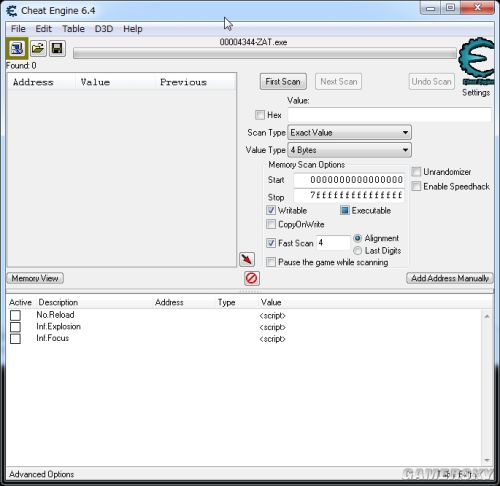Enable the Inf.Focus script checkbox
Image resolution: width=500 pixels, height=486 pixels.
15,338
